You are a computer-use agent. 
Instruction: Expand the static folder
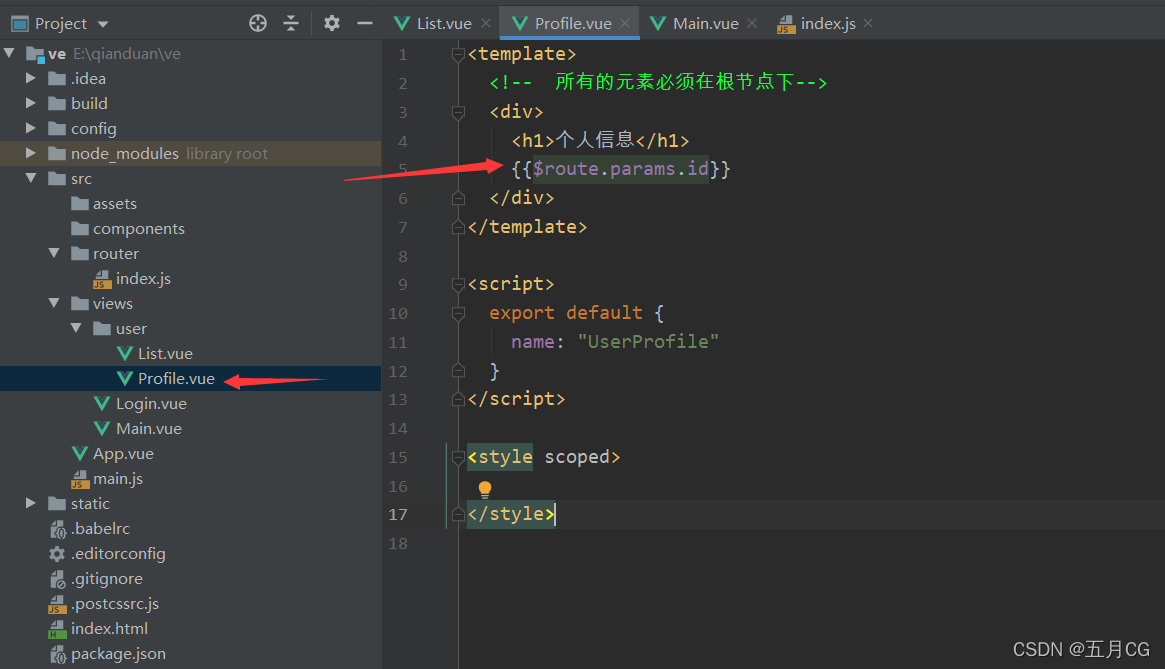click(x=30, y=503)
